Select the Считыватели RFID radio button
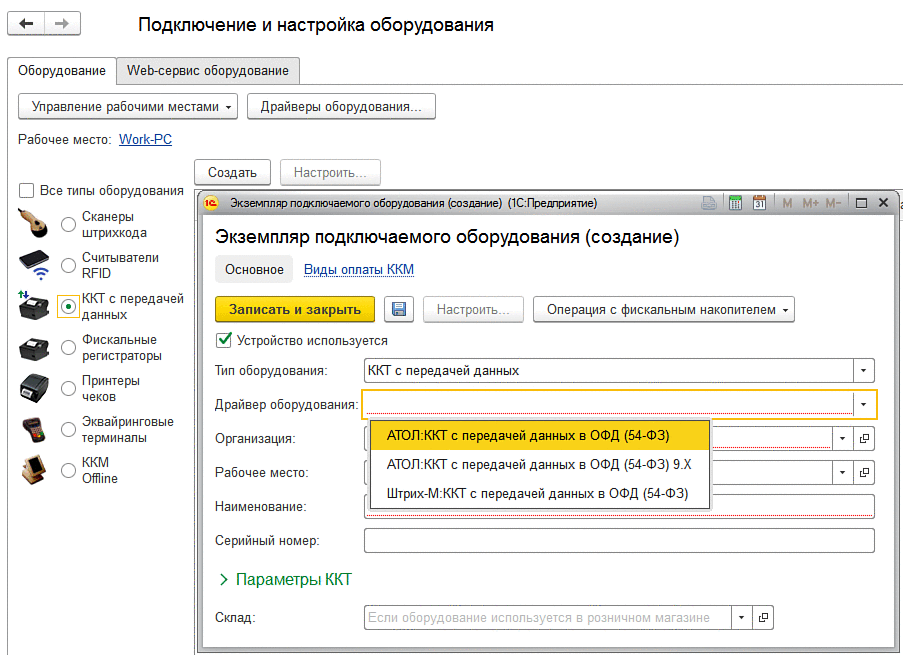 [x=69, y=265]
